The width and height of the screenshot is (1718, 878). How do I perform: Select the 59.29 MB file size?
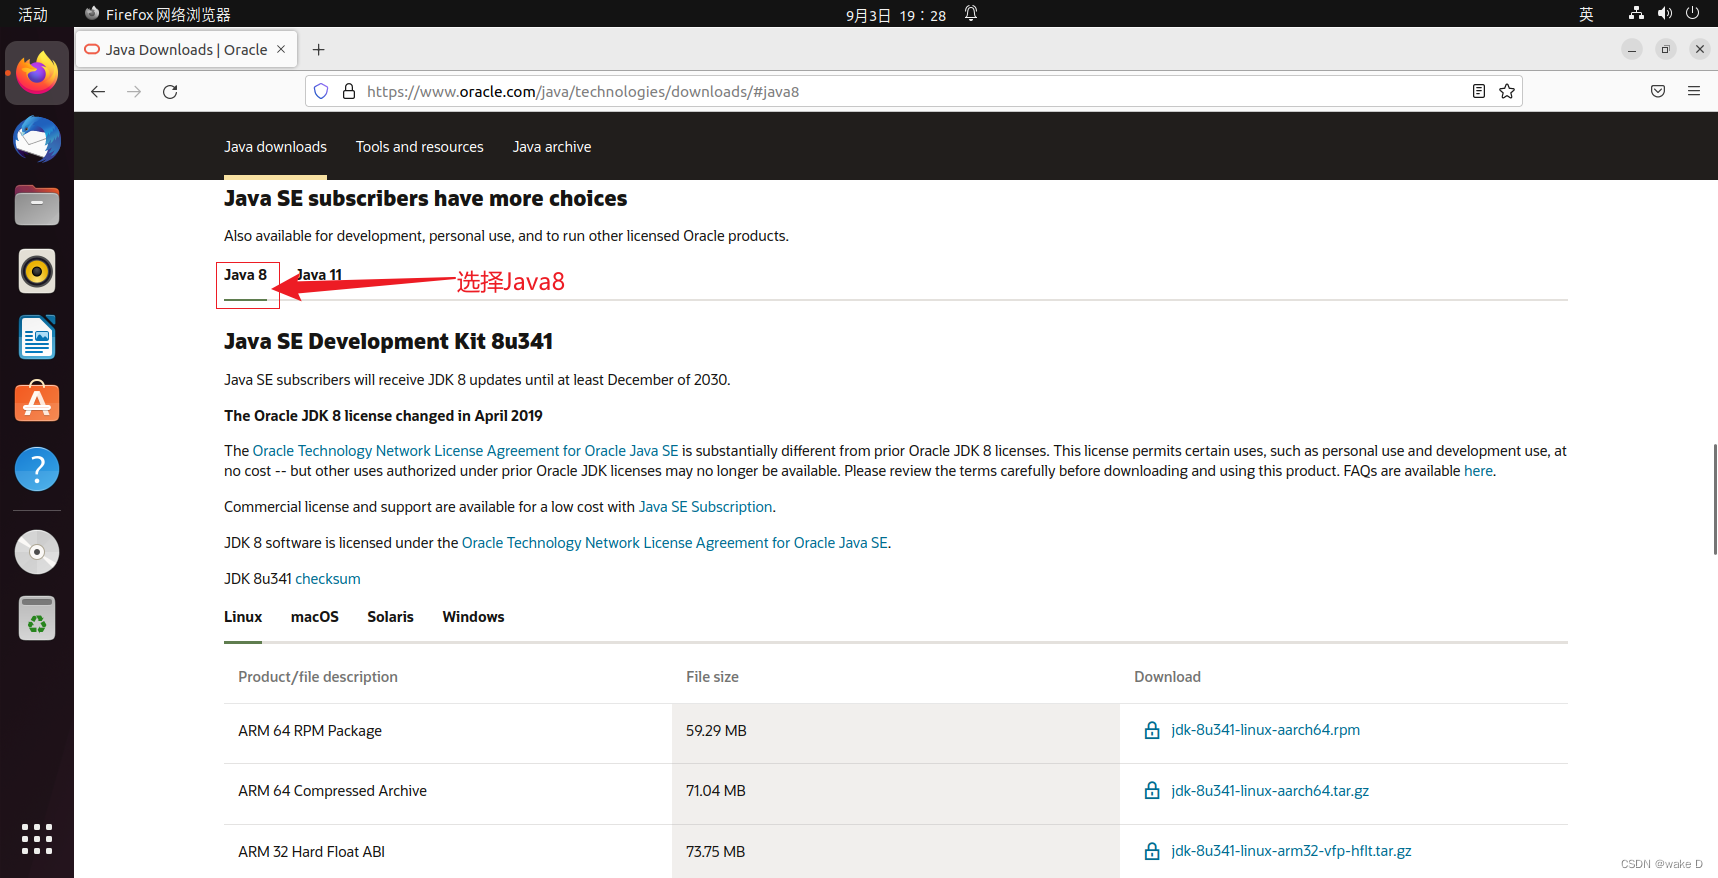coord(716,731)
